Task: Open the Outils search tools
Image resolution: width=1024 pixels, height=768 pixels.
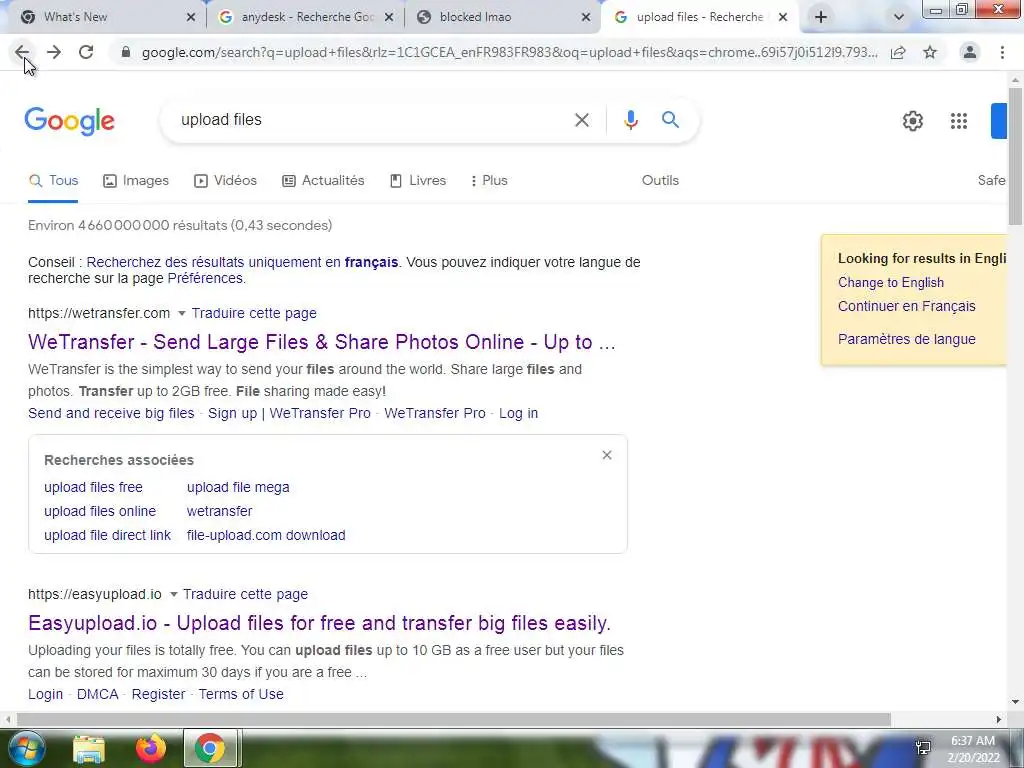Action: [660, 180]
